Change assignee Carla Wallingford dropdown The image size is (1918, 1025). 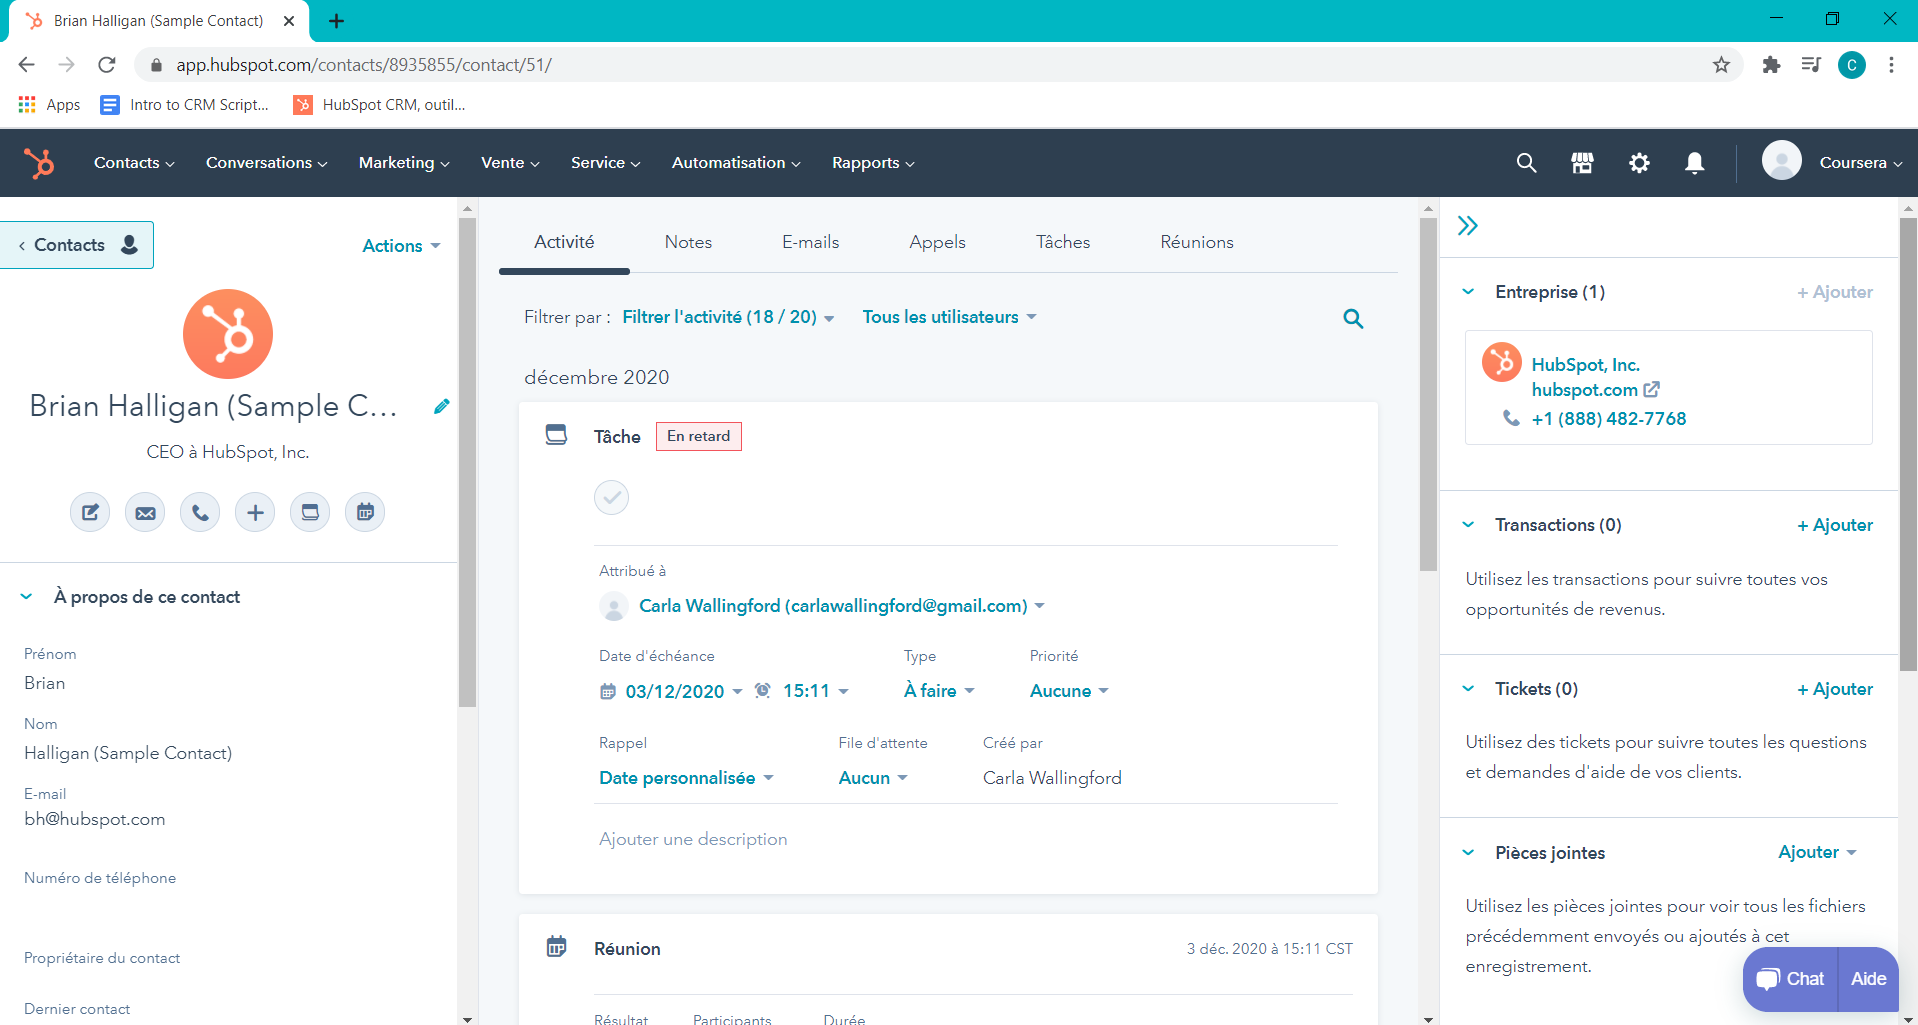[x=842, y=606]
